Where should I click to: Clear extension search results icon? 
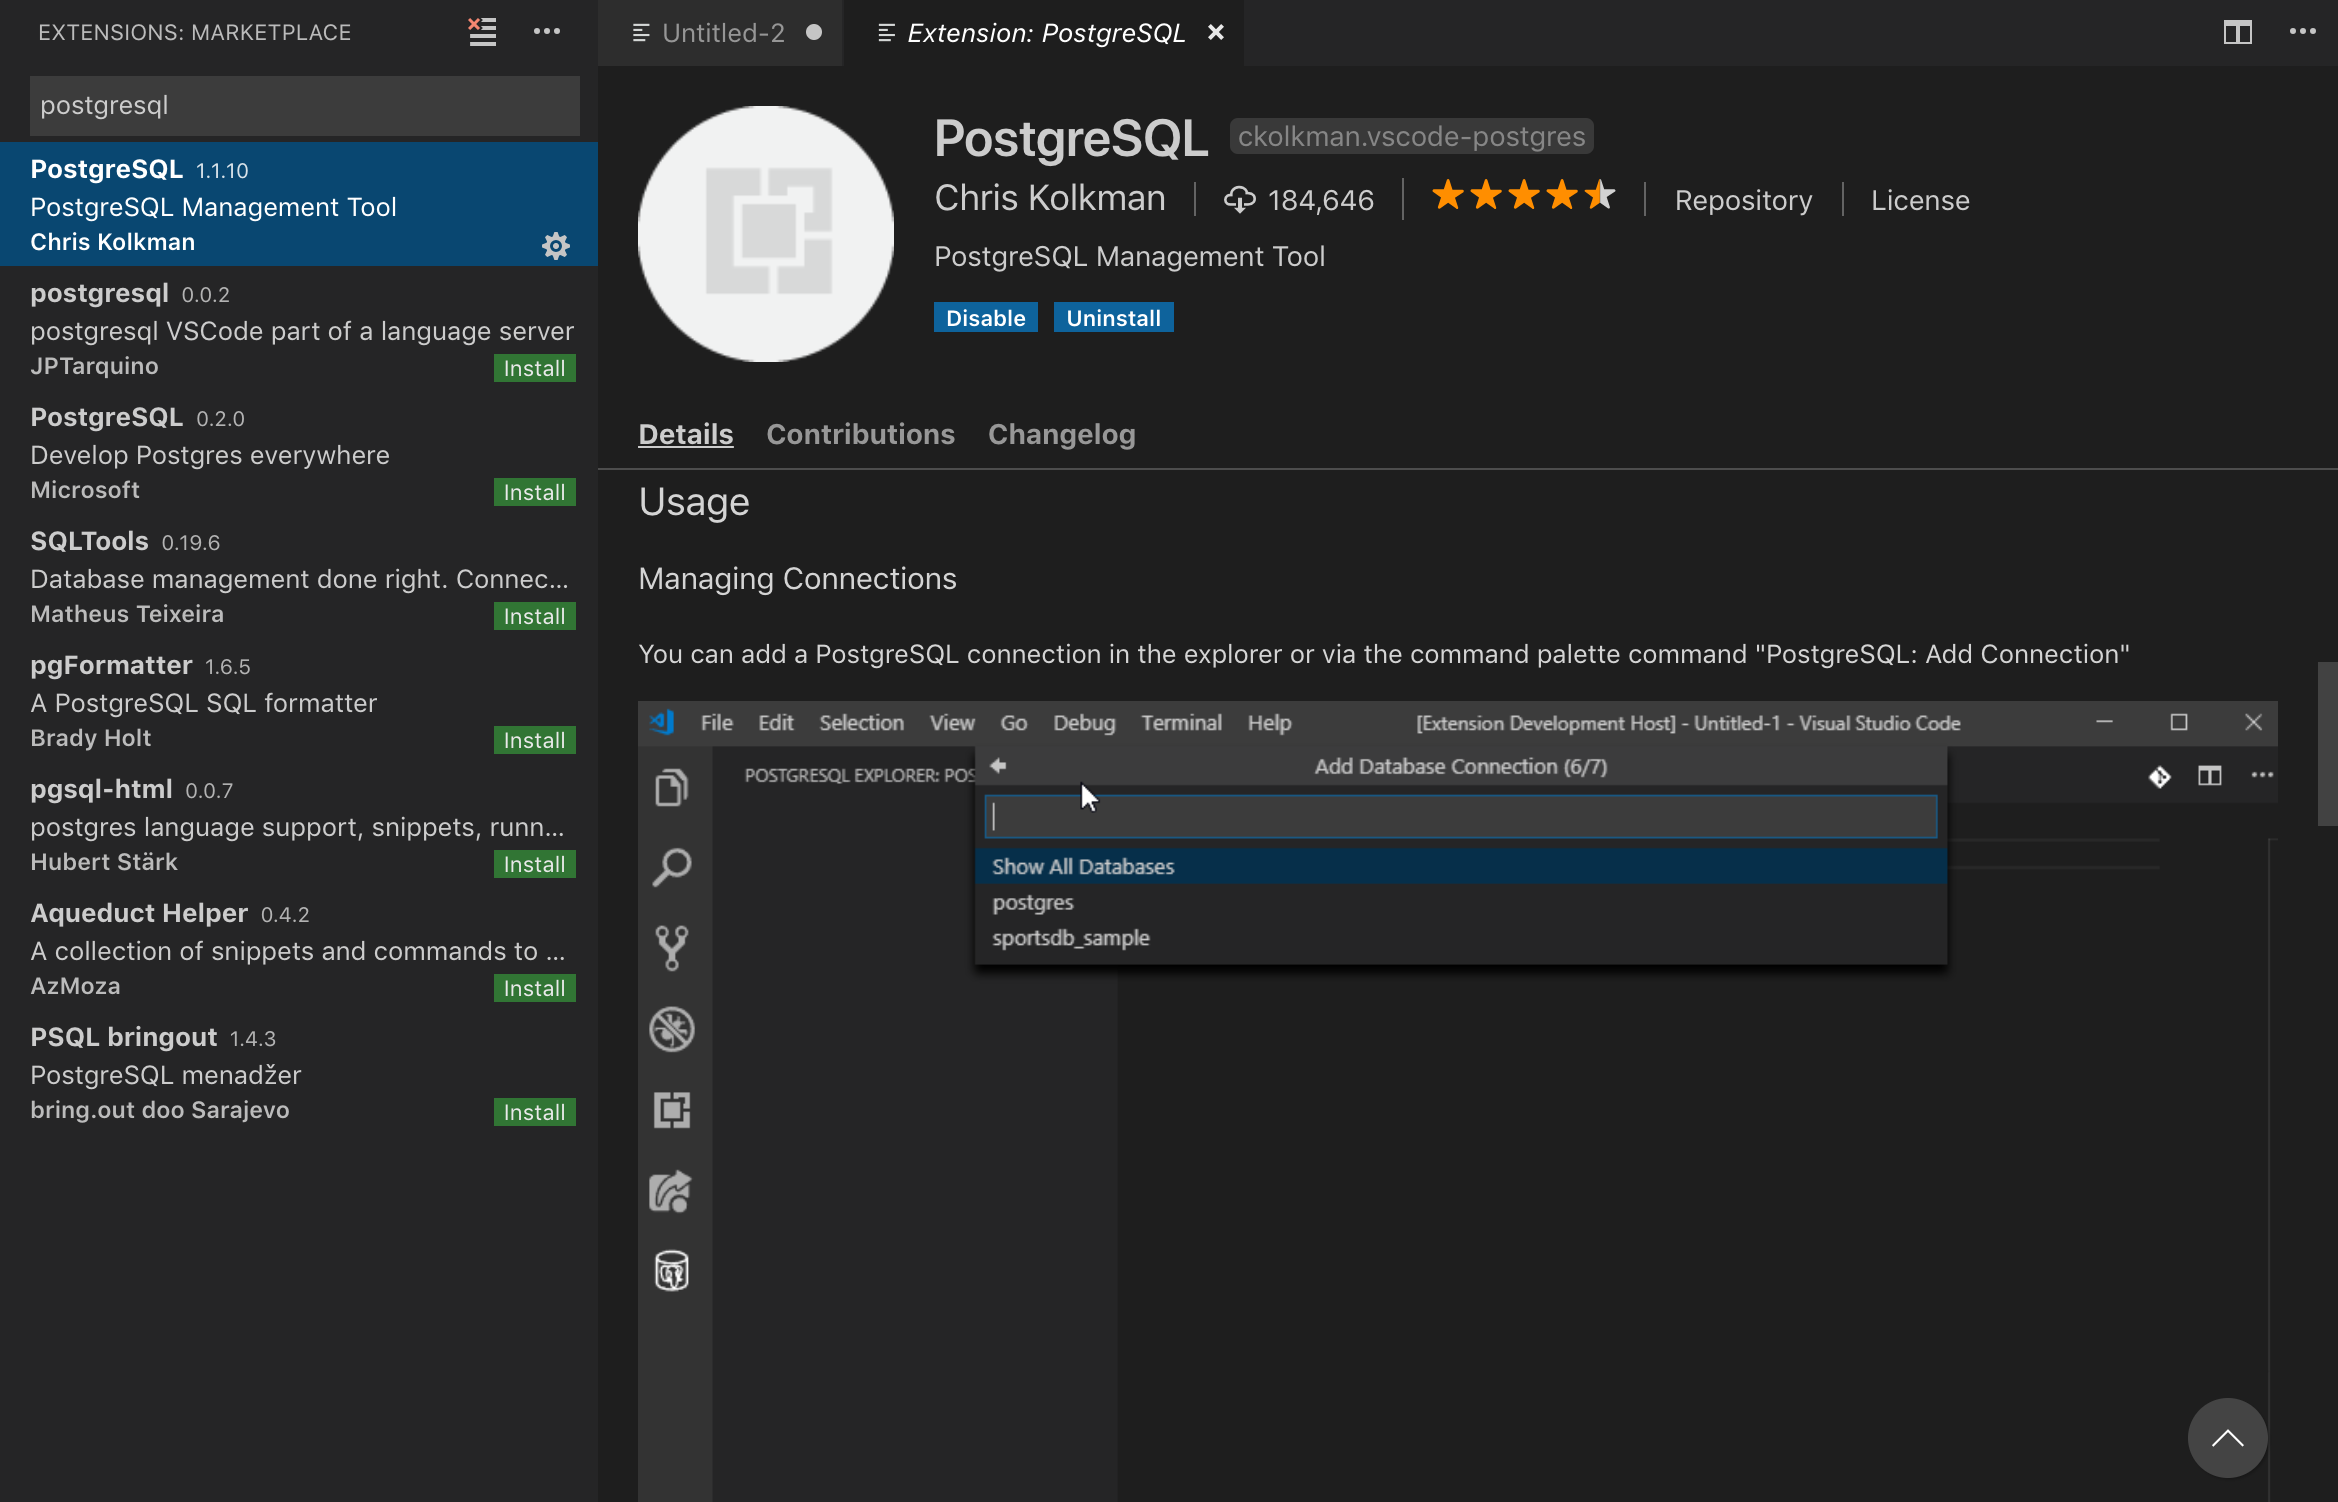[482, 32]
